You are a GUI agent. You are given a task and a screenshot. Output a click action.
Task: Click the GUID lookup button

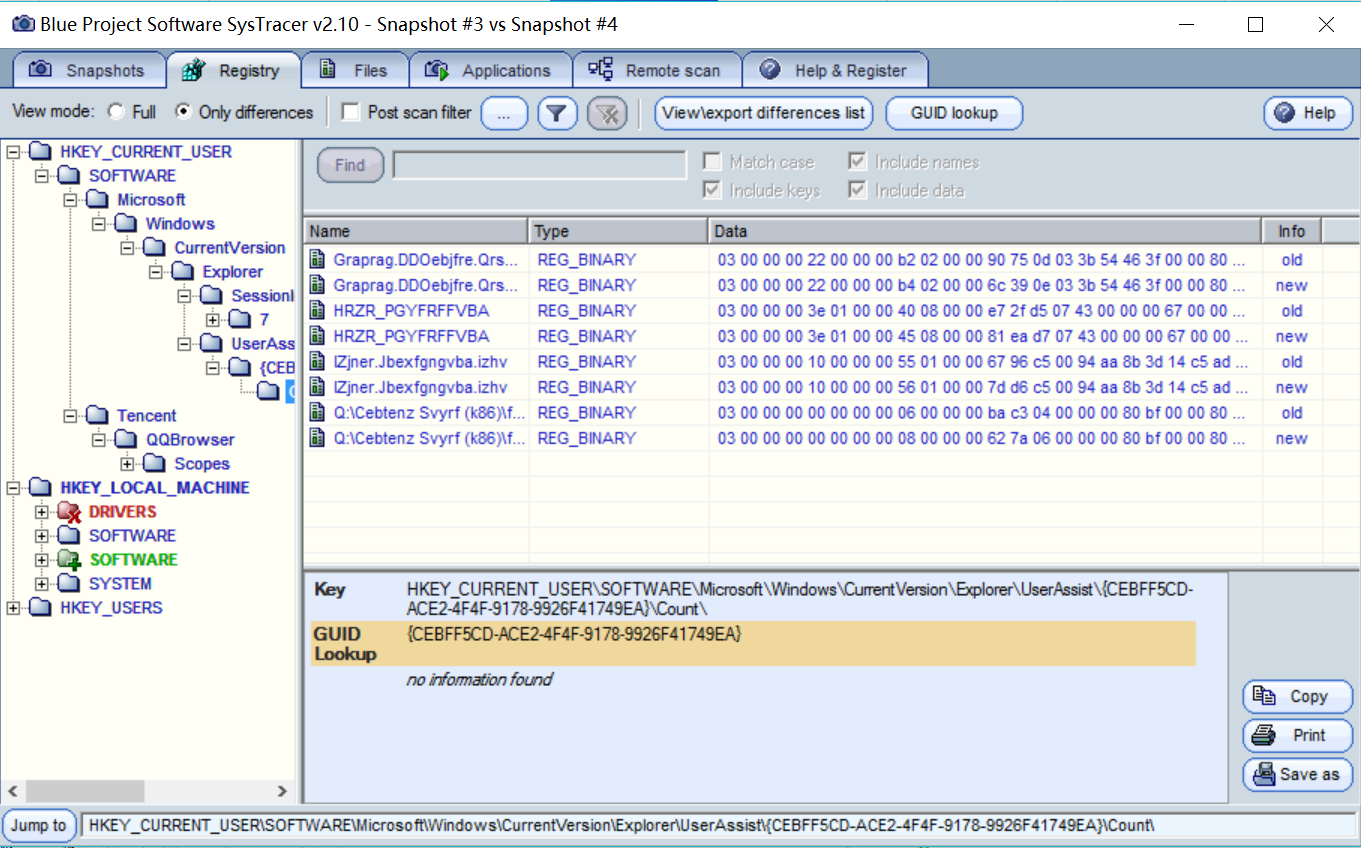pos(954,113)
